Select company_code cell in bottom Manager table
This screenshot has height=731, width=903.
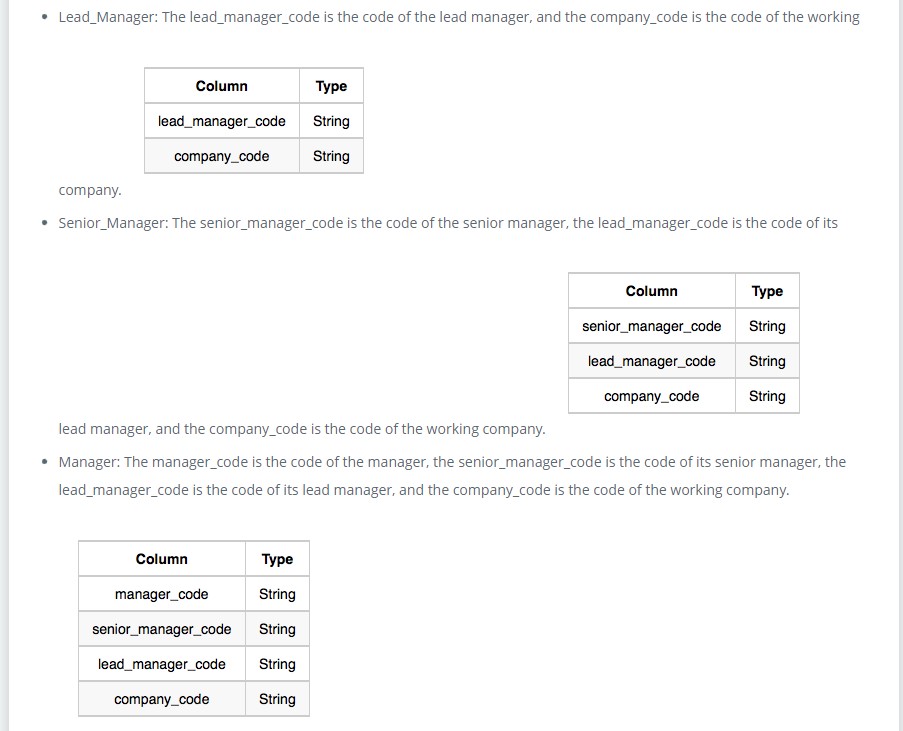coord(161,699)
